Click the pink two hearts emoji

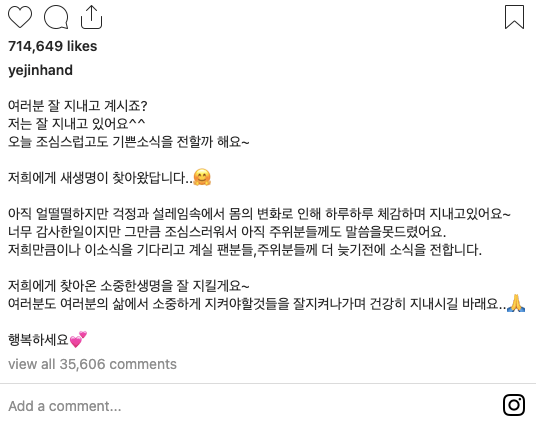coord(78,339)
